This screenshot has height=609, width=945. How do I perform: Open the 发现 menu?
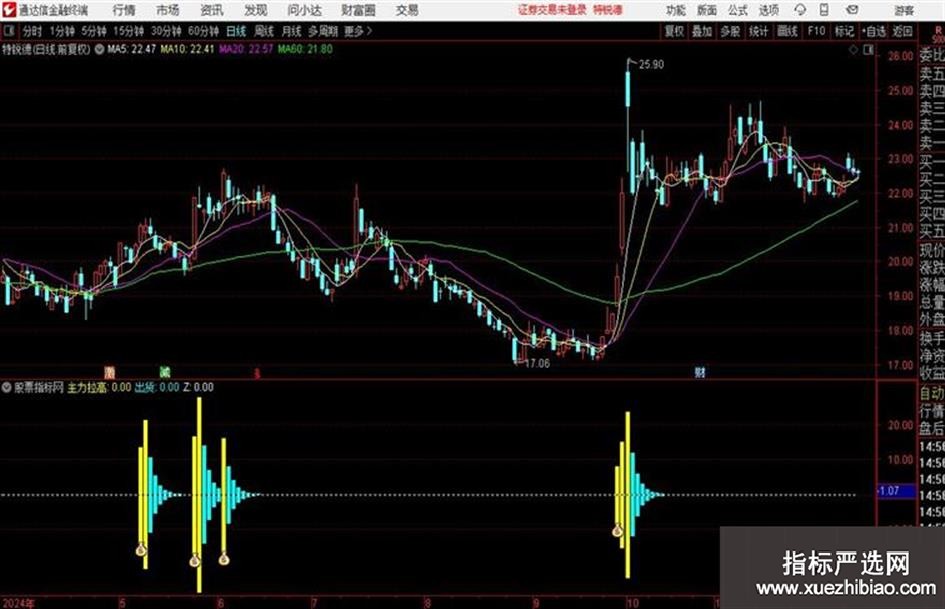click(x=255, y=10)
